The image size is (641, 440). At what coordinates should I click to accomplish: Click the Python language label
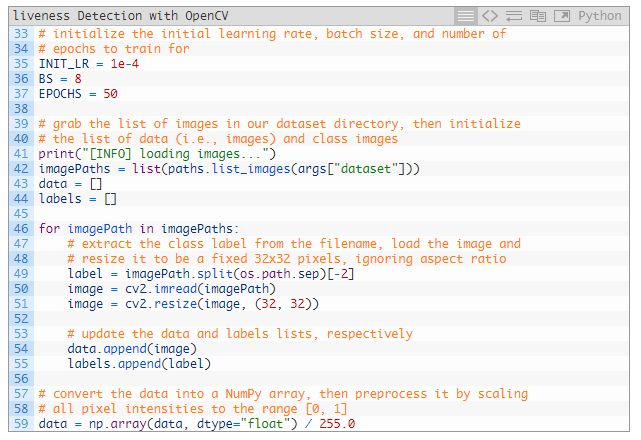point(600,16)
